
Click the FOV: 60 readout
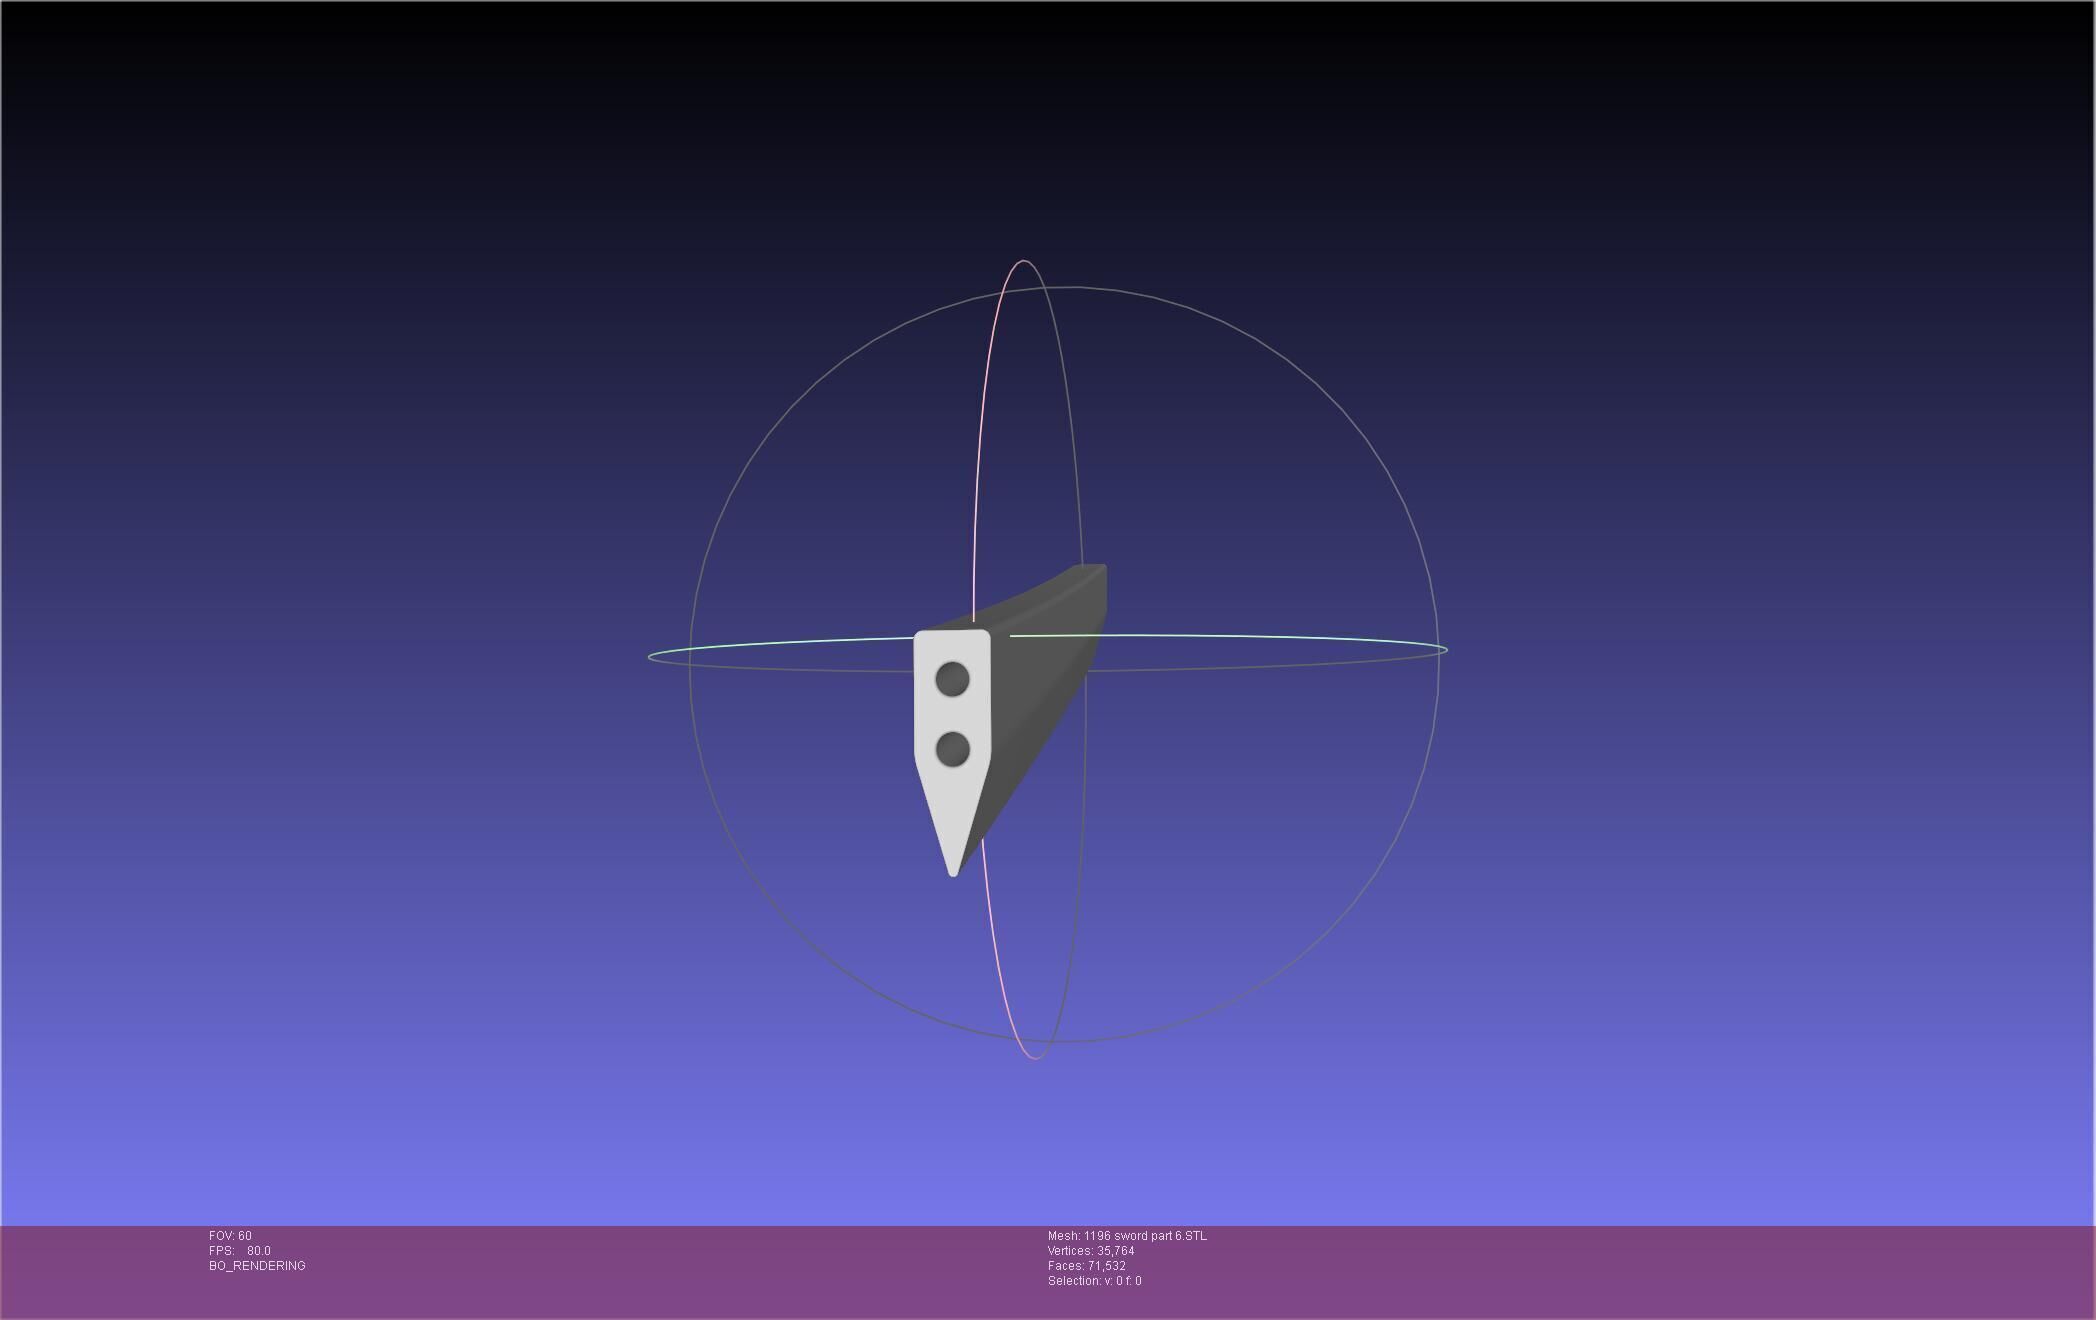[x=230, y=1236]
